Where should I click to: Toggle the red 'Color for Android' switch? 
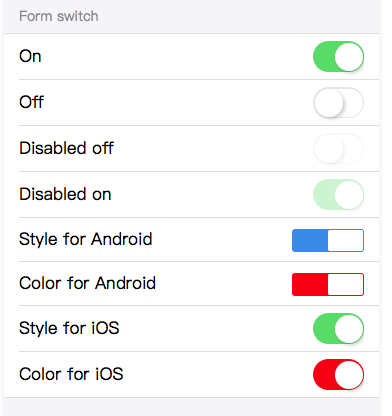coord(328,284)
